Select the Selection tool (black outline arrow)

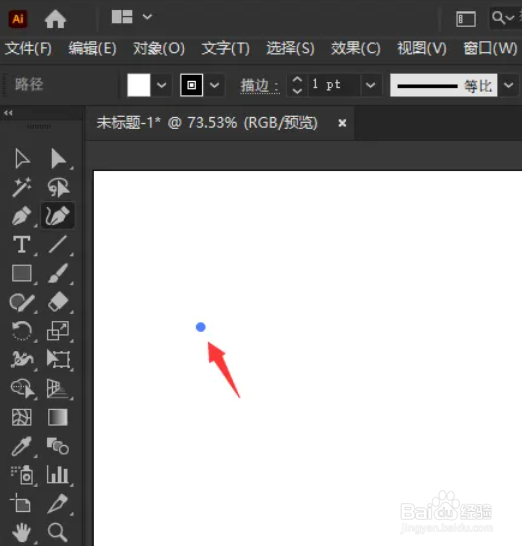click(22, 159)
